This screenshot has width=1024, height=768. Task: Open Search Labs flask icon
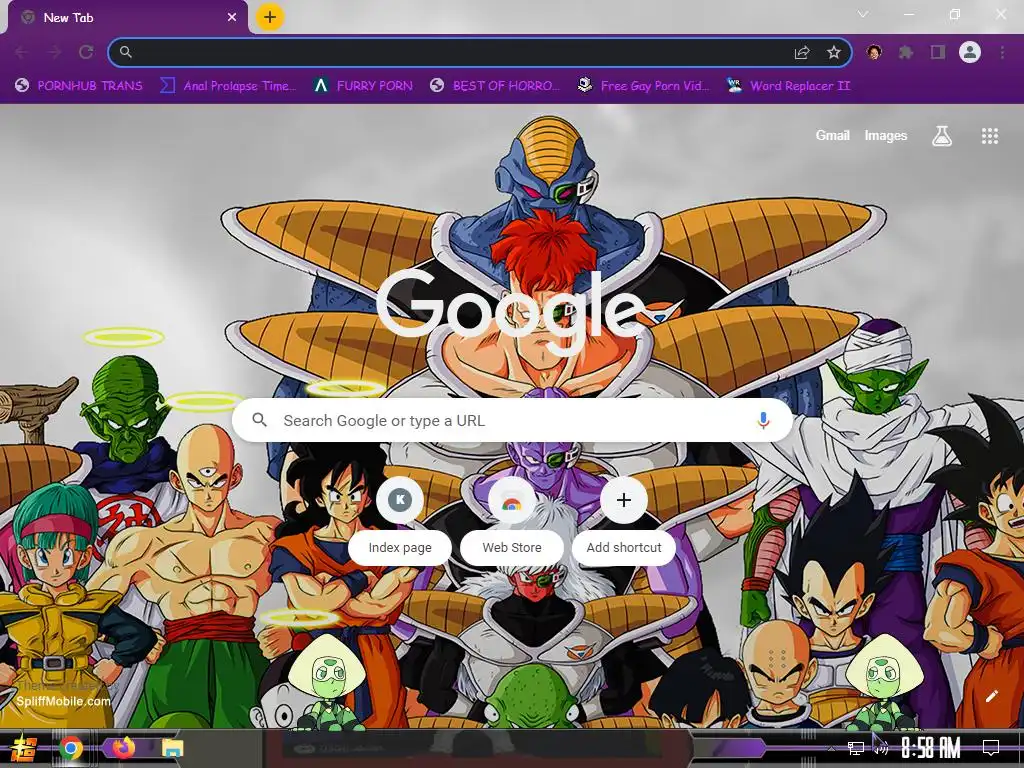(941, 136)
